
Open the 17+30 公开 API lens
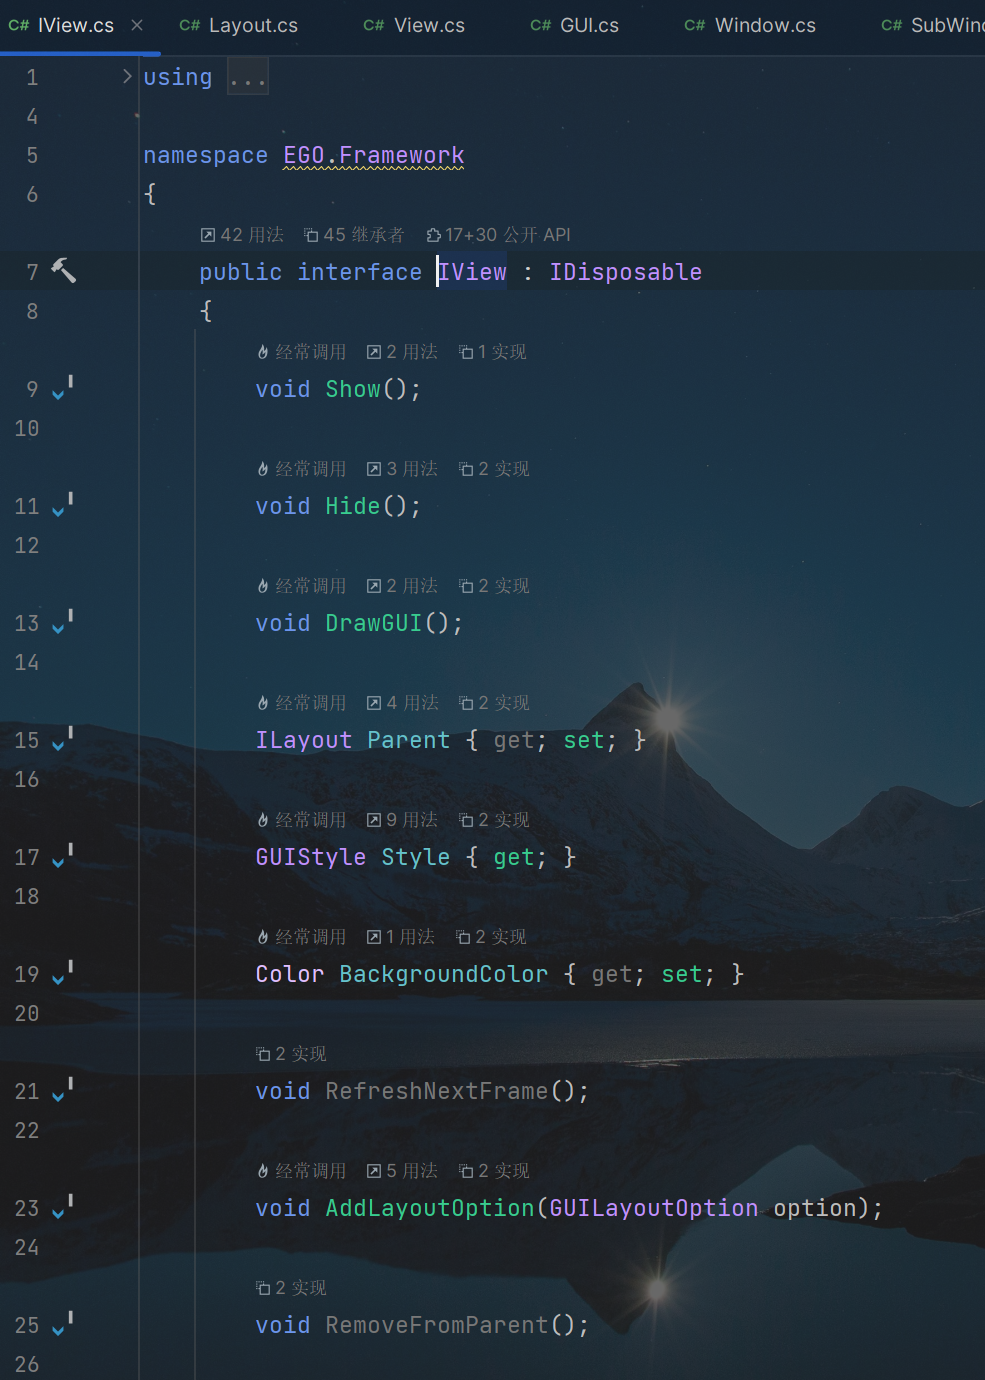pyautogui.click(x=498, y=235)
